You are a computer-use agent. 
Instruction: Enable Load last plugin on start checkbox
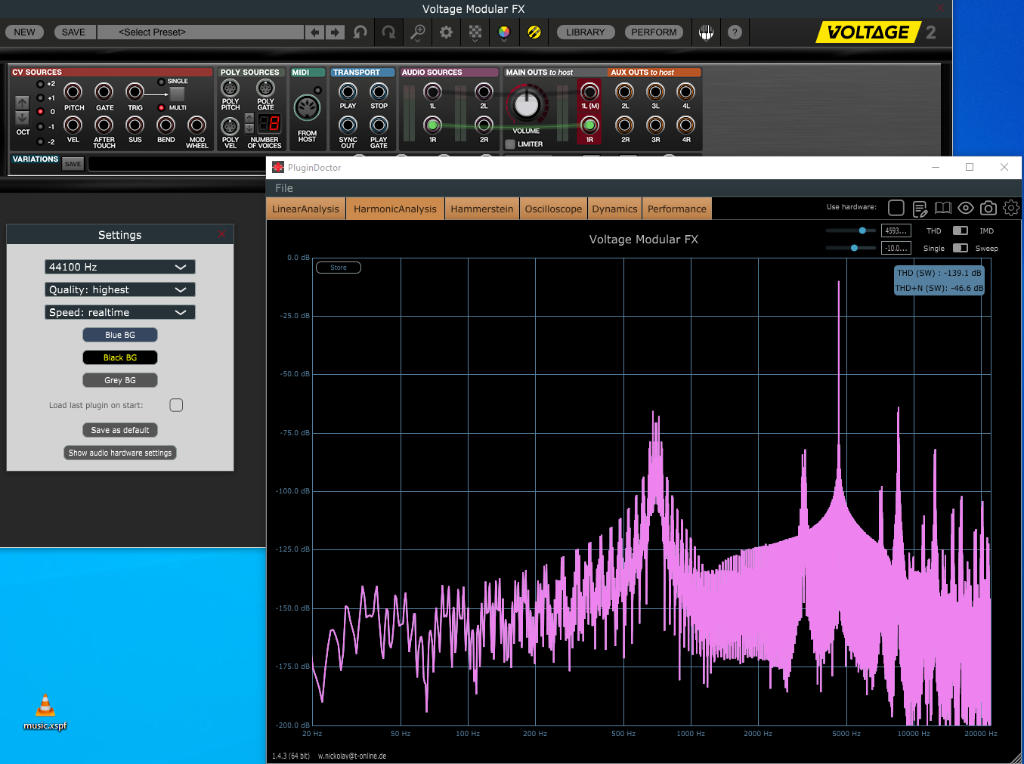pos(176,405)
